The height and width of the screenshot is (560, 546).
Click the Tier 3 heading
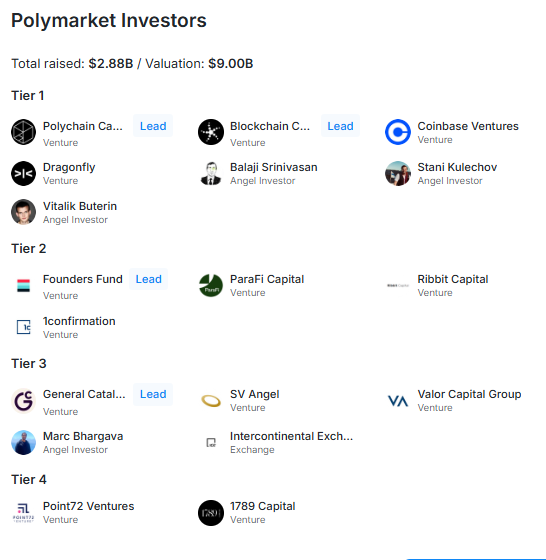[x=29, y=364]
